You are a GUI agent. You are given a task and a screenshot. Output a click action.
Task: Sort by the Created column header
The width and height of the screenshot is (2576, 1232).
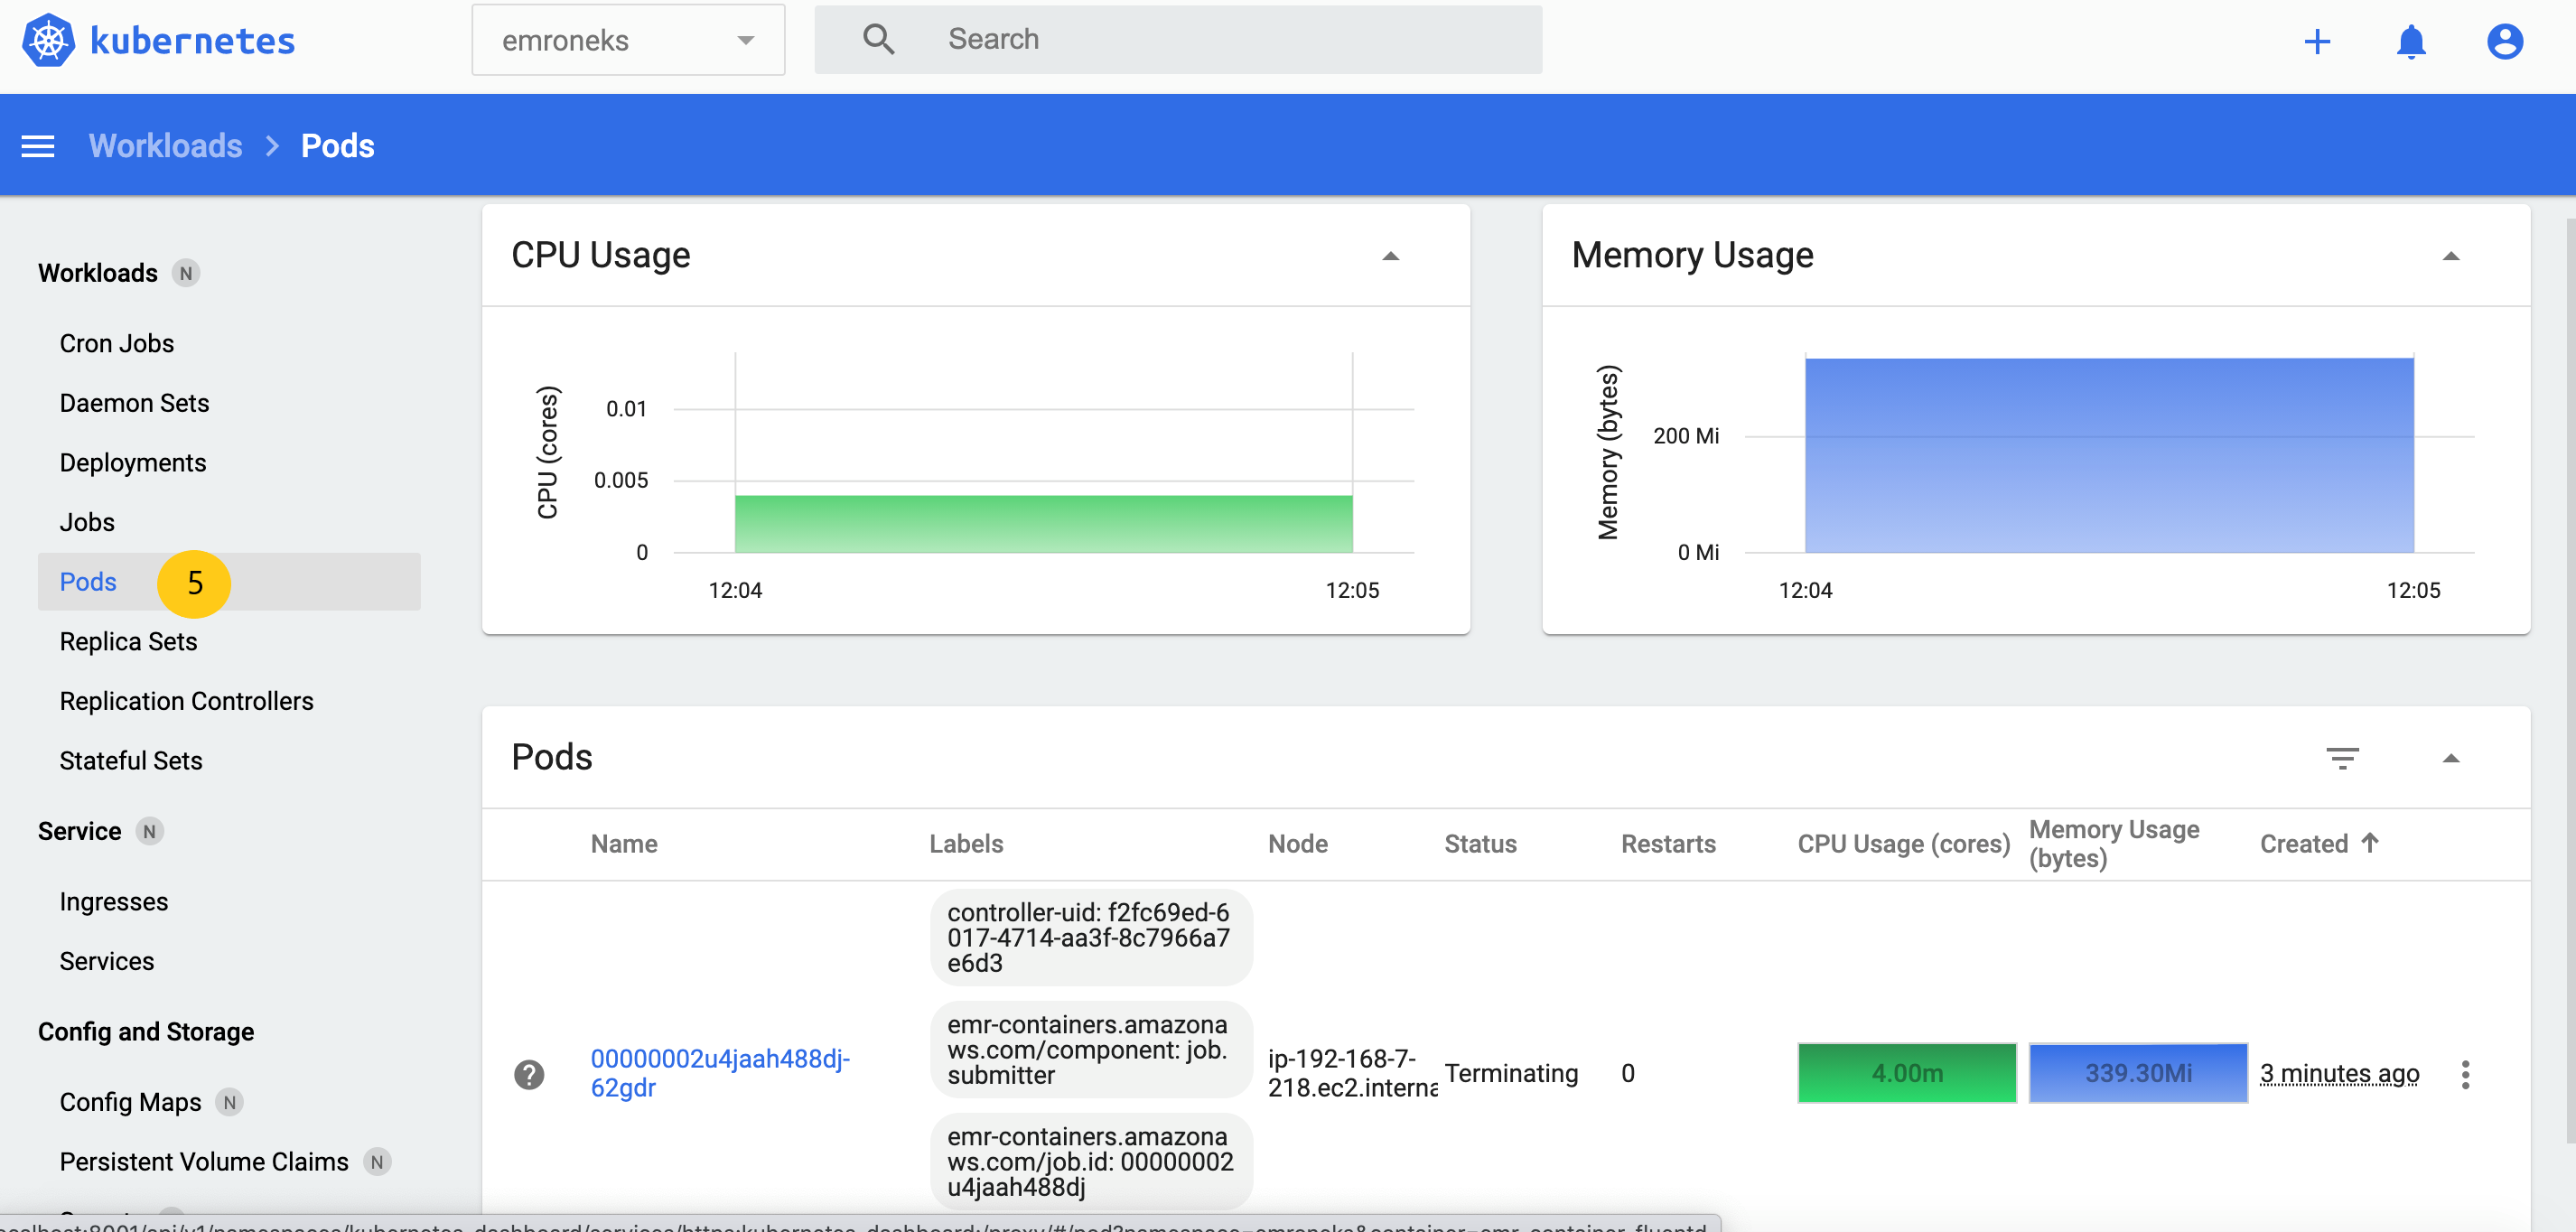click(2304, 843)
